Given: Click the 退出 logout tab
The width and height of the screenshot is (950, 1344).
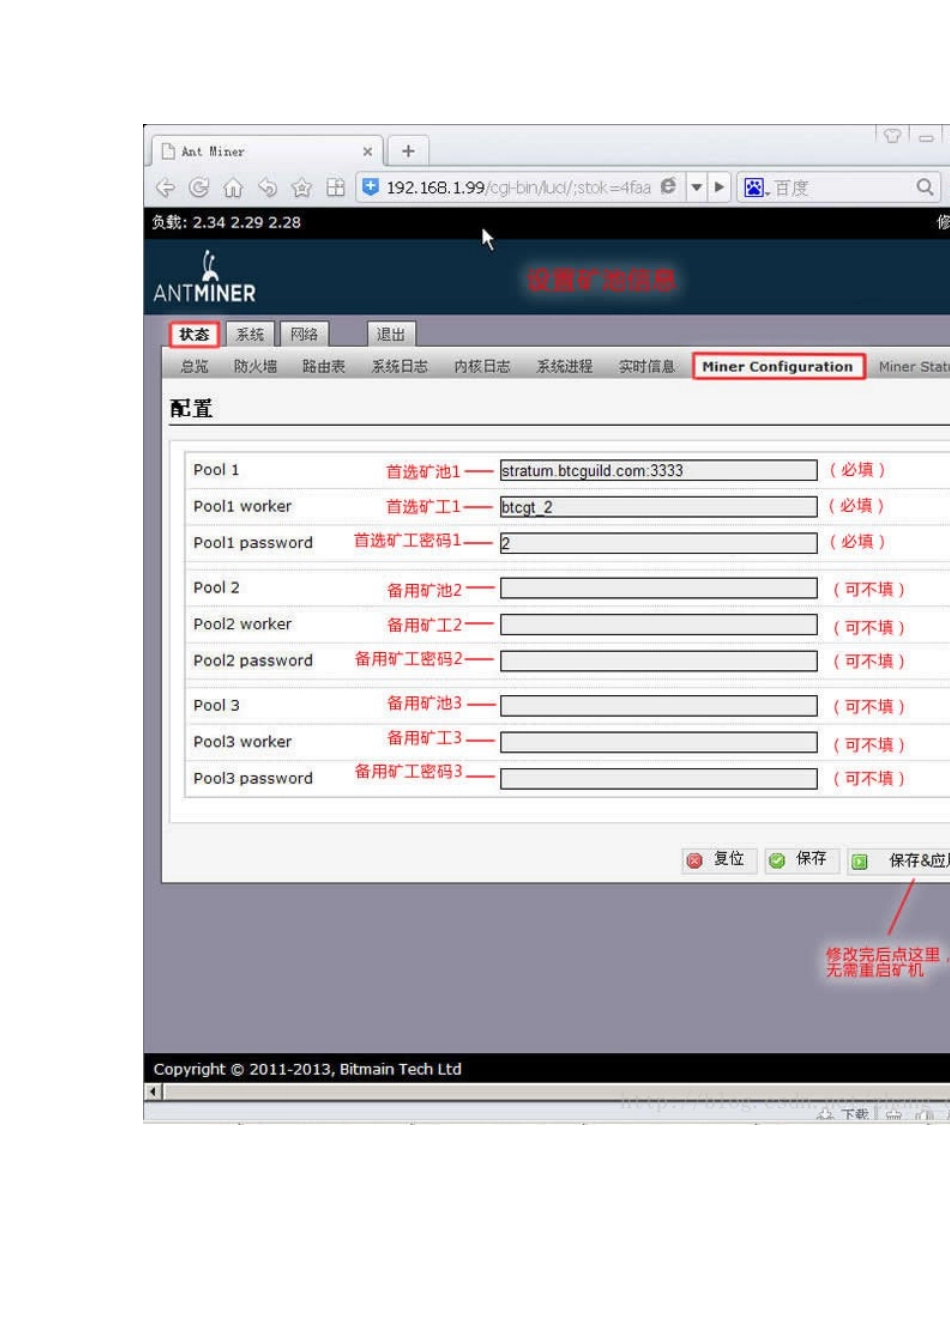Looking at the screenshot, I should (x=391, y=334).
